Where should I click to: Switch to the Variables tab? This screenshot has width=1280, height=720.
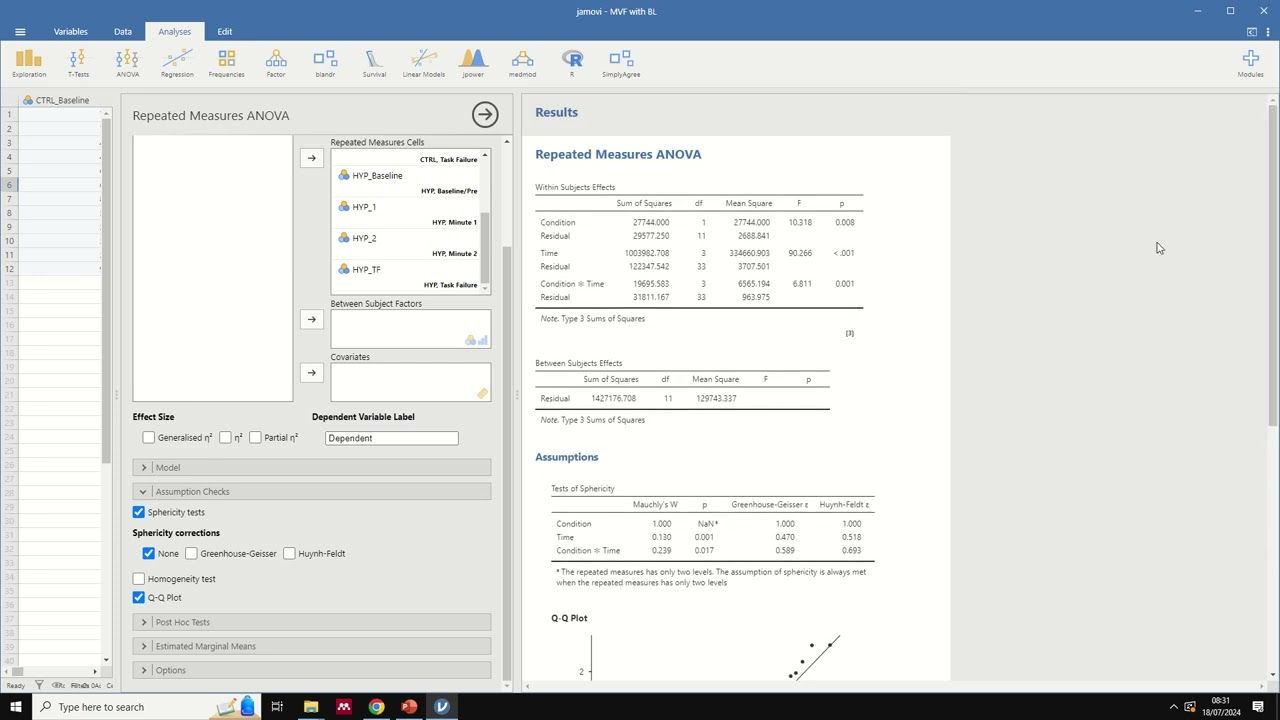(x=70, y=32)
